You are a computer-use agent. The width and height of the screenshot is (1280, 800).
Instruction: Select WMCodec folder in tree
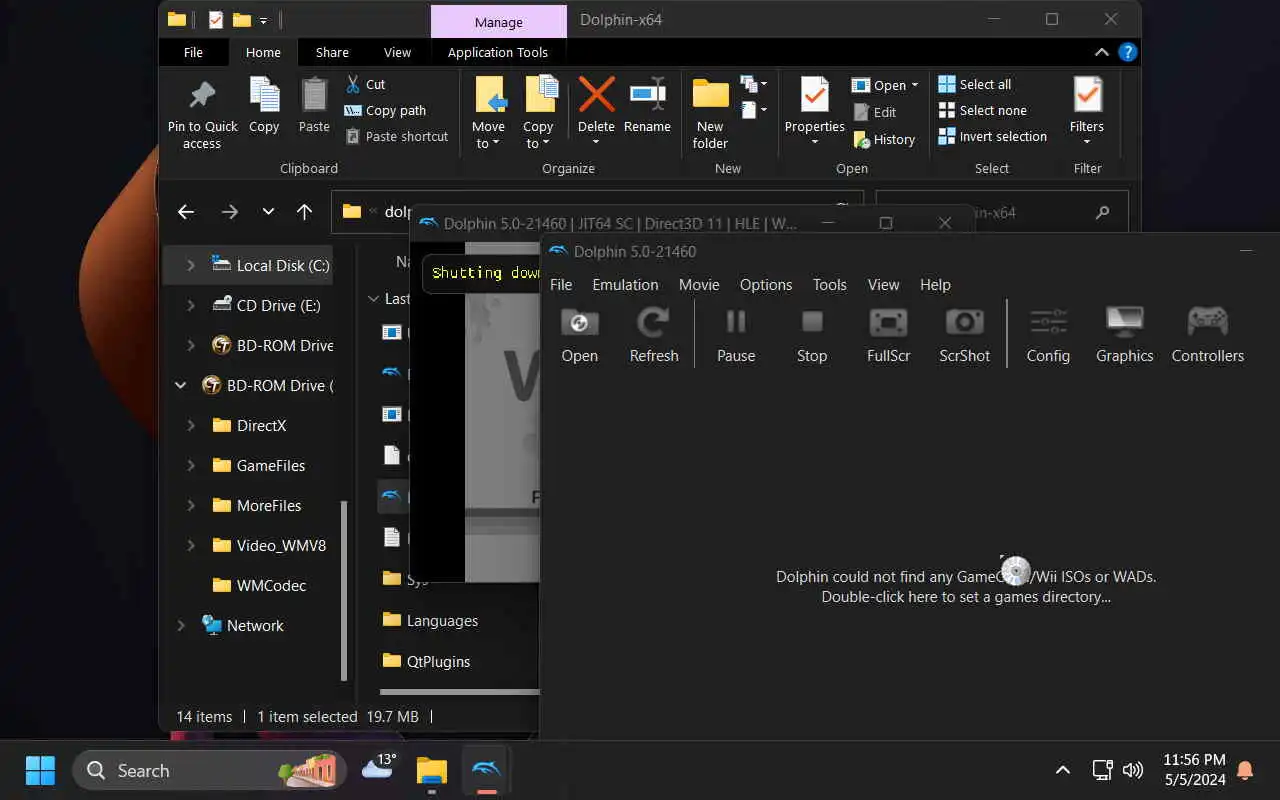[260, 585]
